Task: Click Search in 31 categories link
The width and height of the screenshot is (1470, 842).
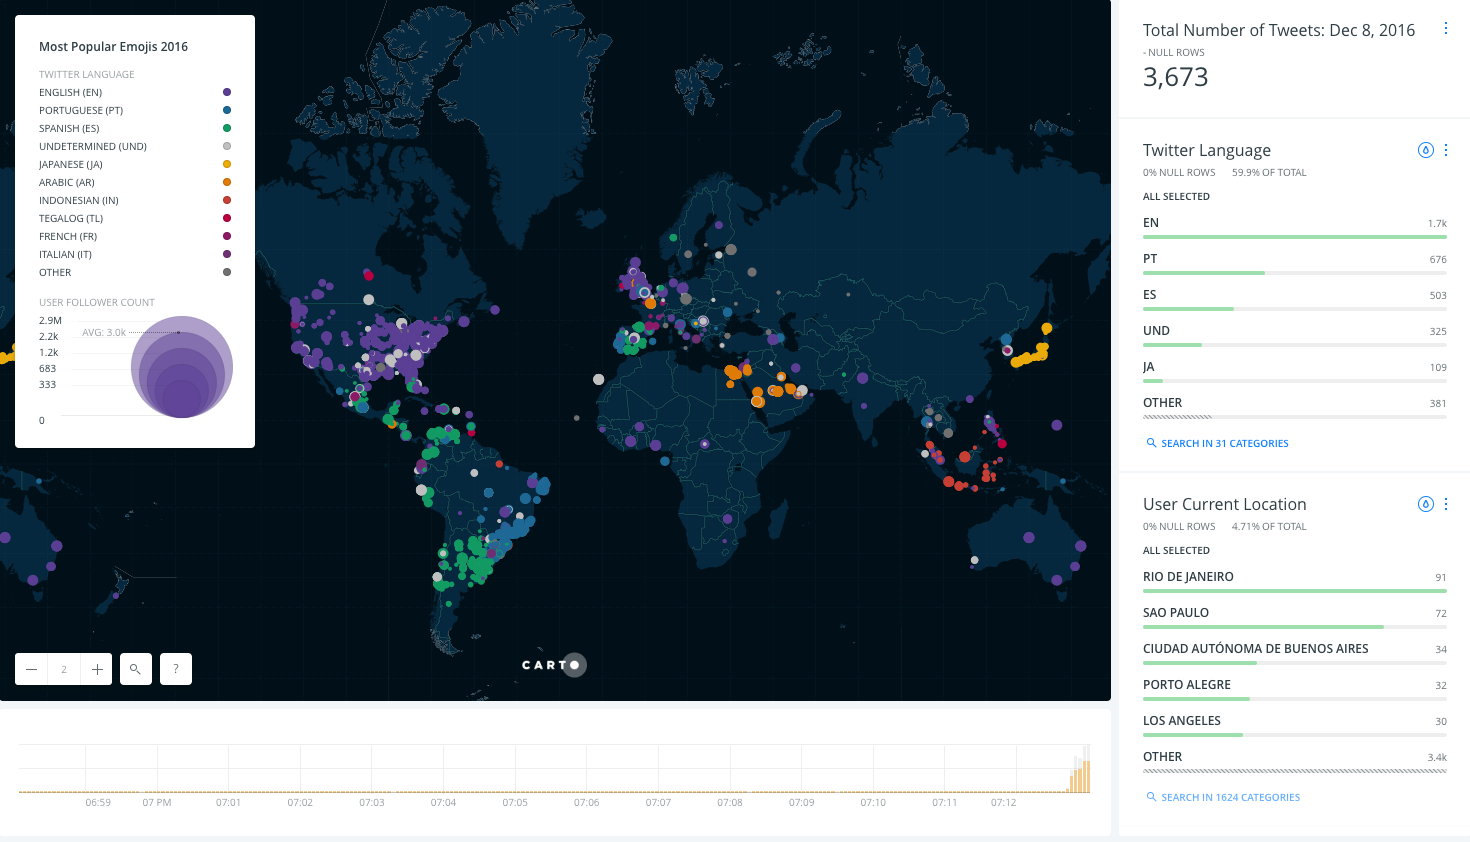Action: (1224, 443)
